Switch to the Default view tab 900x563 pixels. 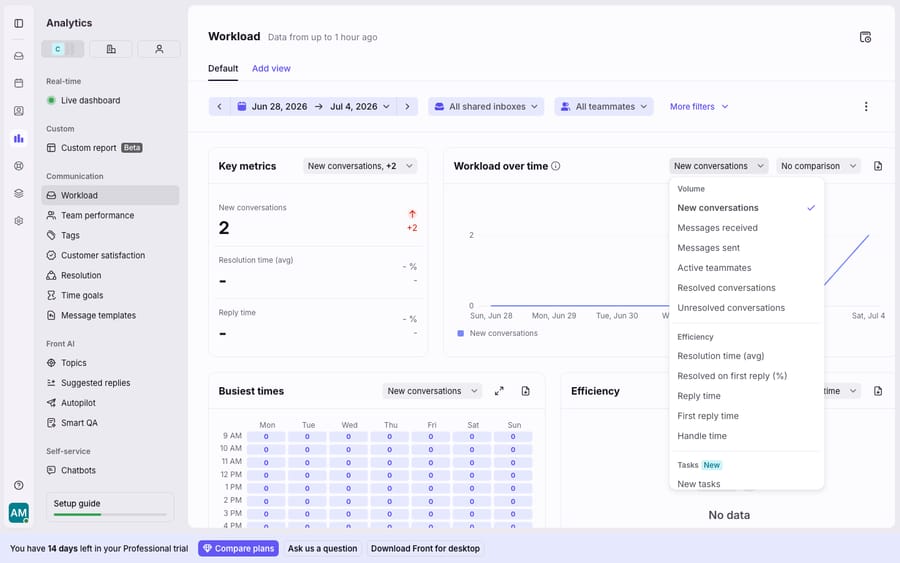(x=223, y=68)
